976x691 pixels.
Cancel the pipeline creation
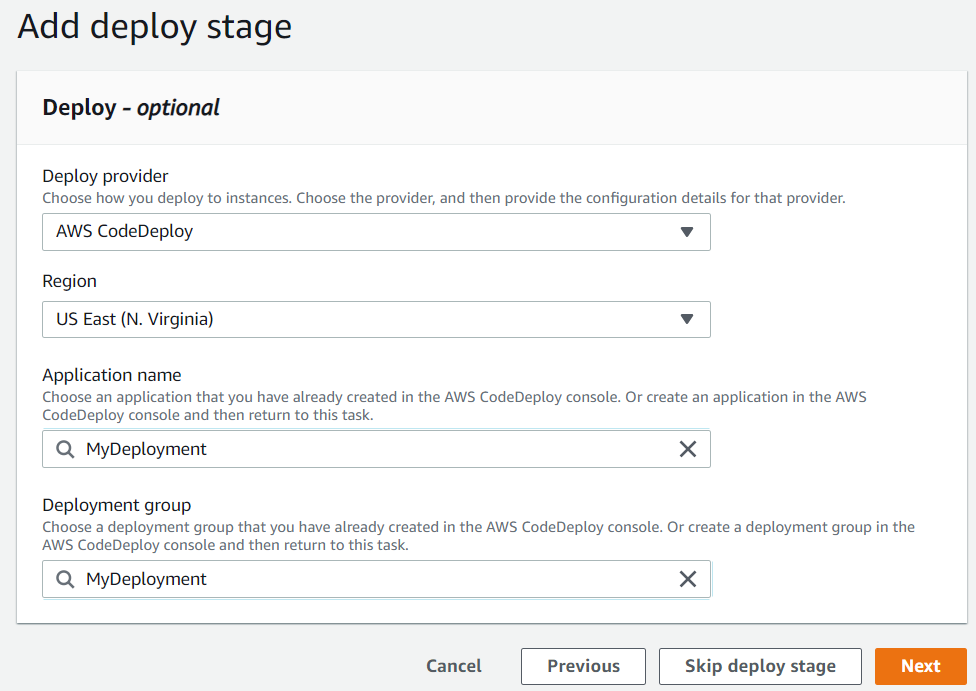[454, 666]
